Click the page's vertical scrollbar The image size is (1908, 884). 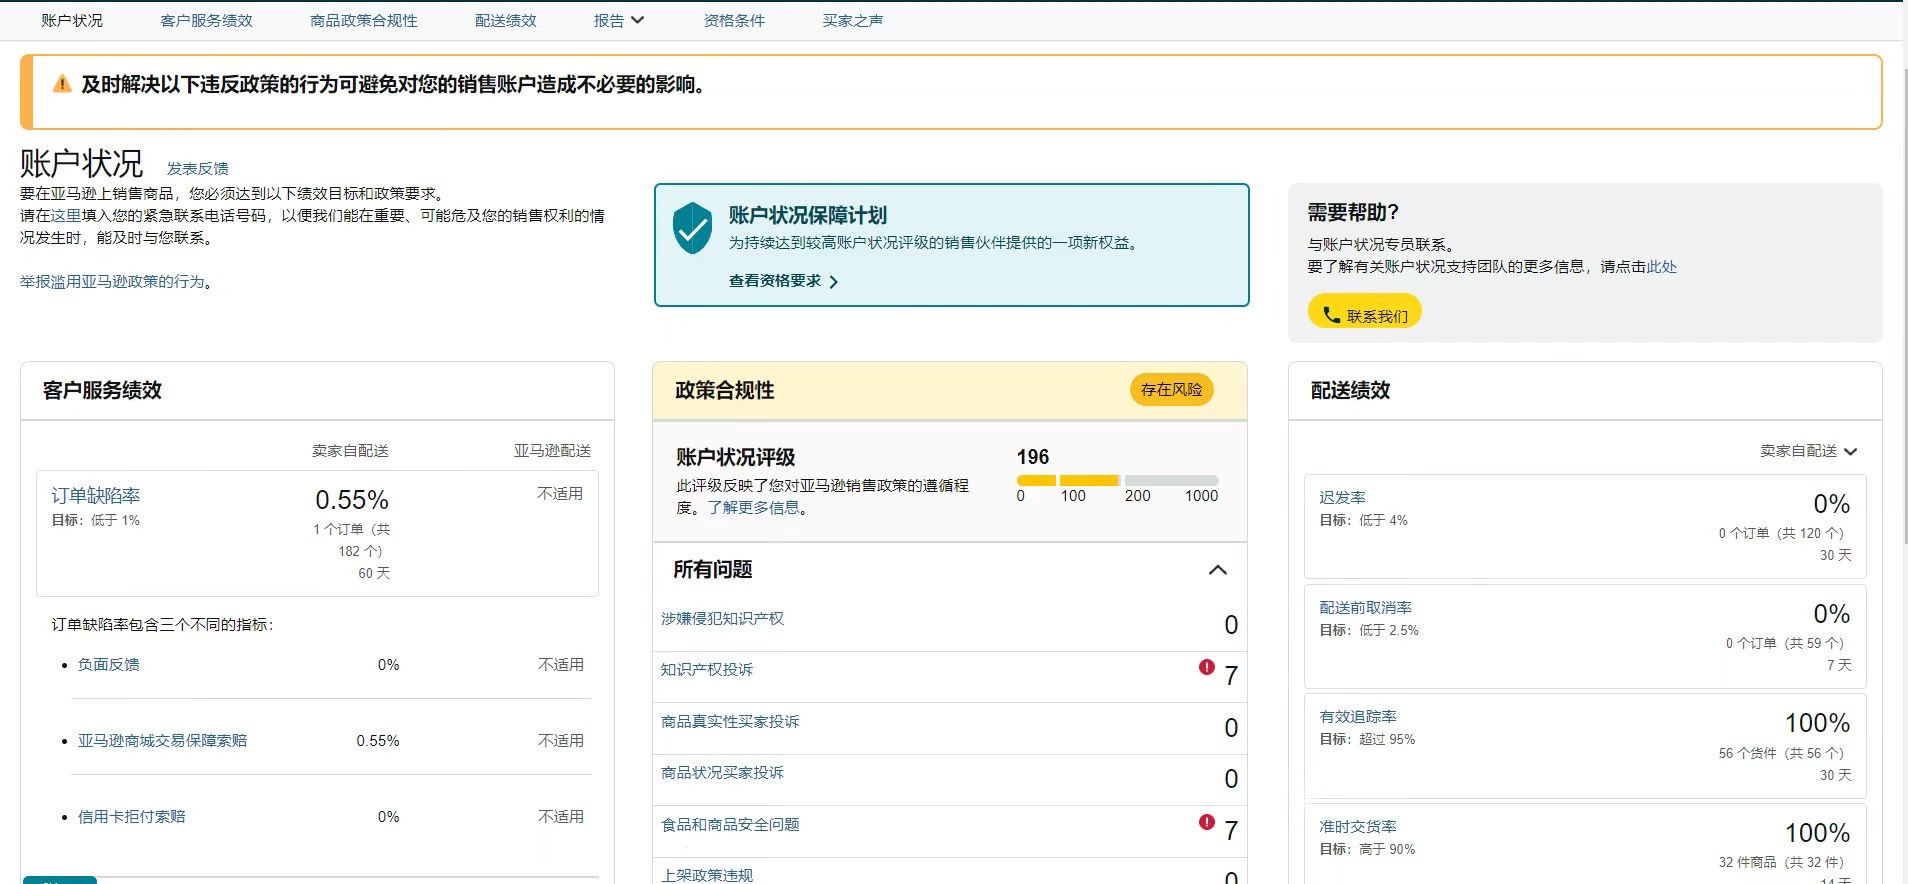(1902, 300)
